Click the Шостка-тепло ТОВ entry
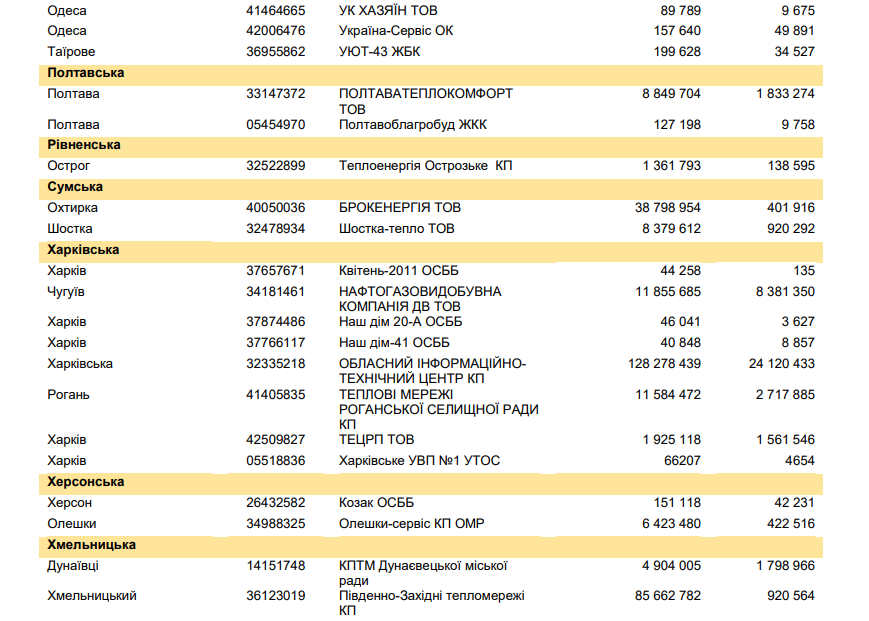Image resolution: width=869 pixels, height=621 pixels. (396, 229)
